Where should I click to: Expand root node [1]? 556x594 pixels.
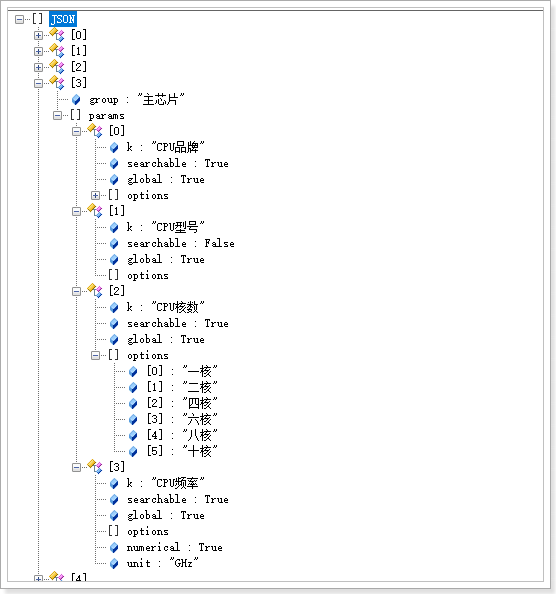pyautogui.click(x=38, y=51)
